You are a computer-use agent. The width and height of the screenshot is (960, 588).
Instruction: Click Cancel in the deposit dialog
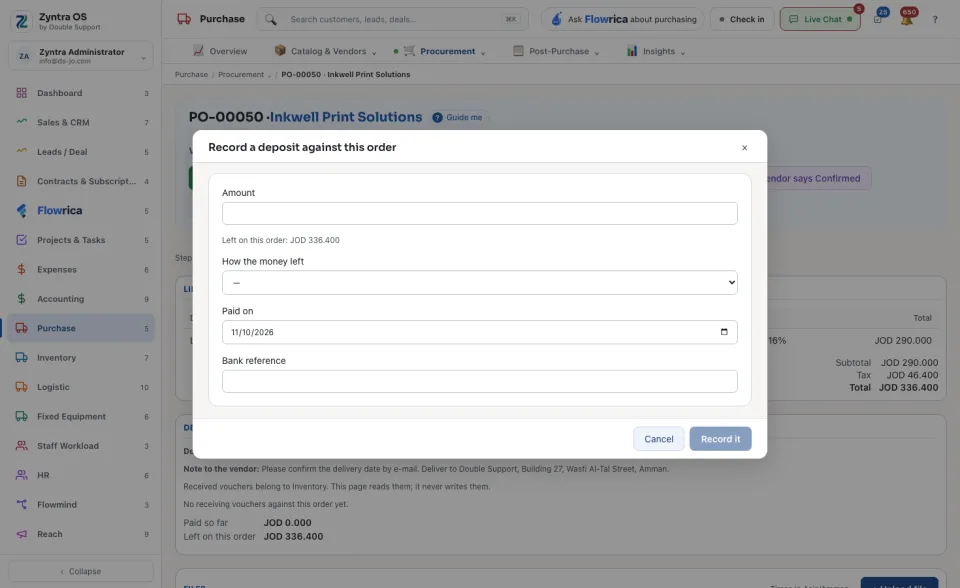tap(659, 439)
